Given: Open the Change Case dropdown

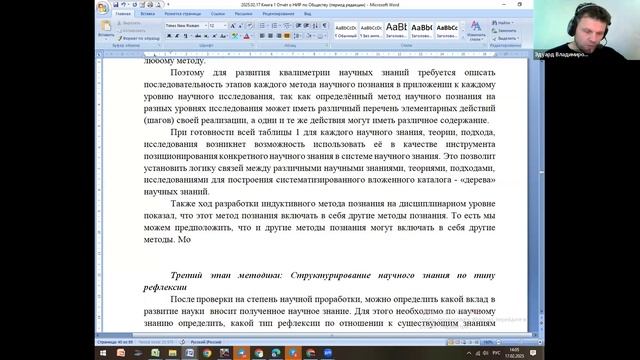Looking at the screenshot, I should point(224,36).
